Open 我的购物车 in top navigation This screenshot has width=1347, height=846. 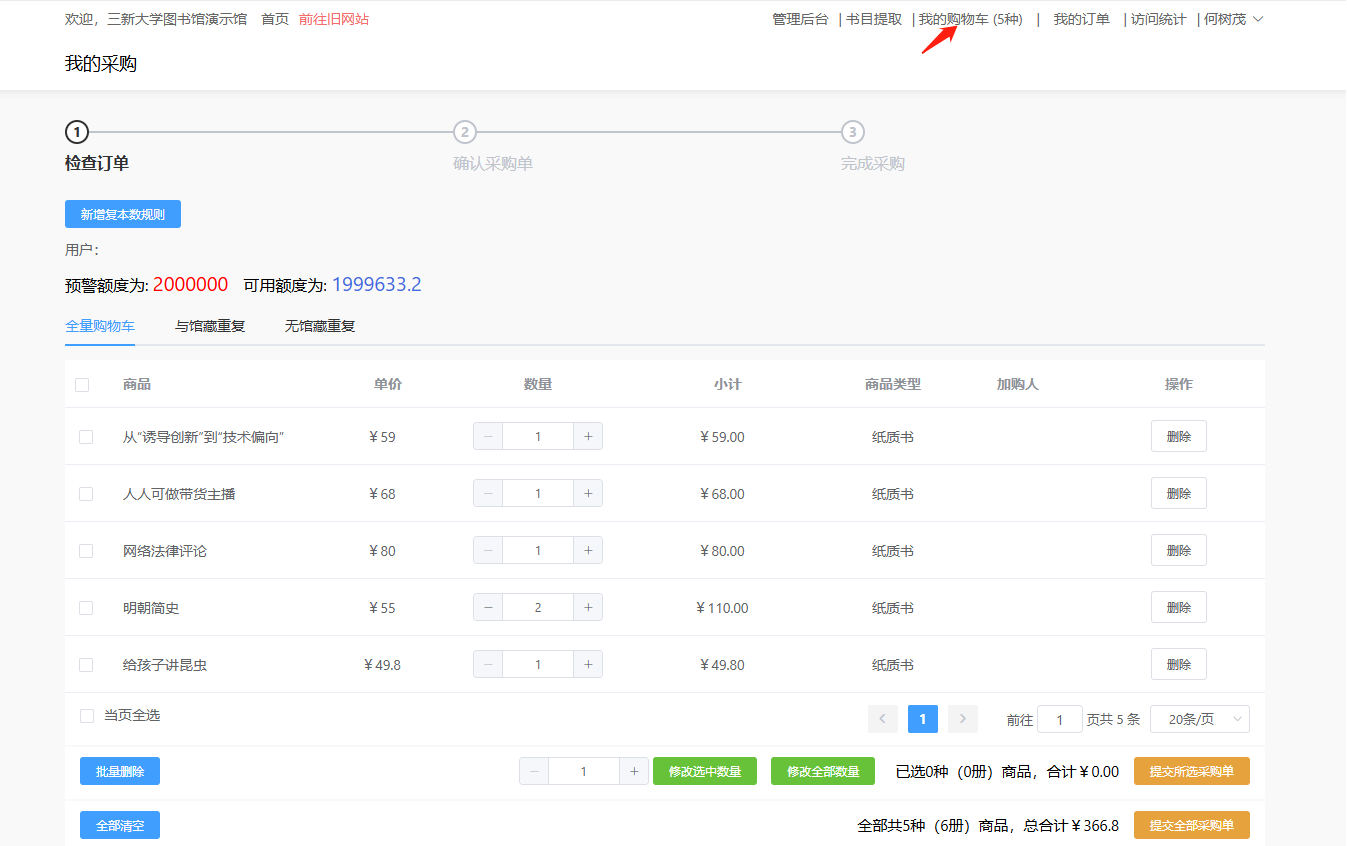coord(970,19)
